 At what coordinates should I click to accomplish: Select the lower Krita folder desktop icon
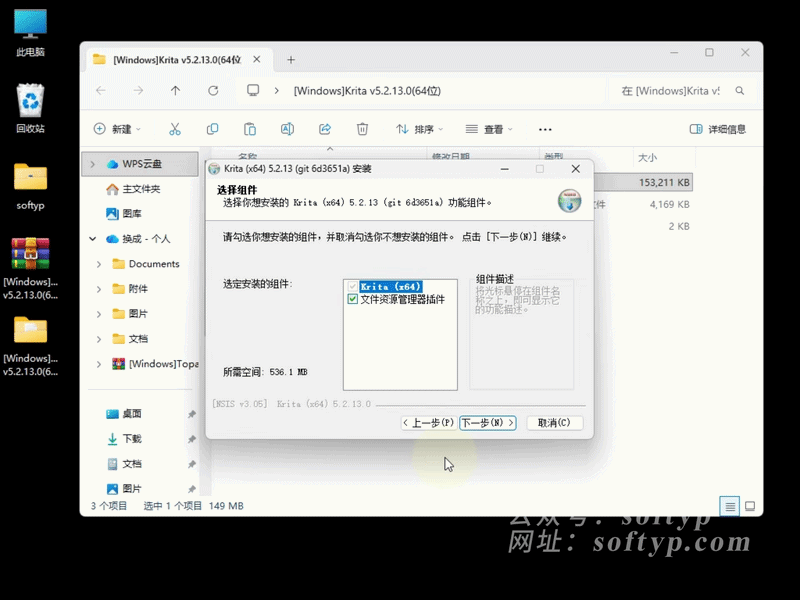[30, 346]
